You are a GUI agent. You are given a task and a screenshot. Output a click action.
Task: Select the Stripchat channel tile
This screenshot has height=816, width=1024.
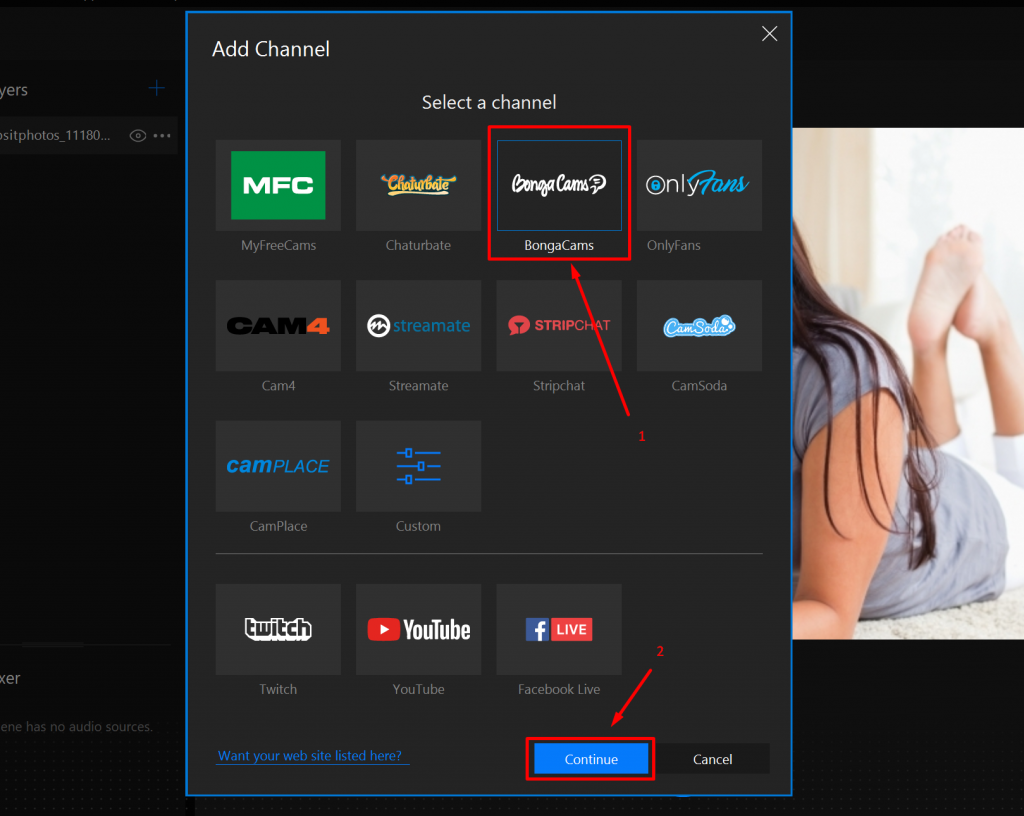click(x=559, y=326)
